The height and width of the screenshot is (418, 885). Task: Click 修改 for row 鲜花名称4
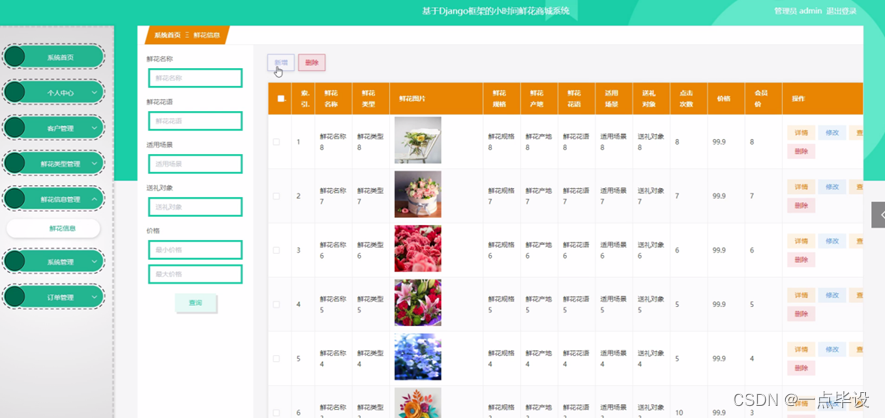click(832, 349)
